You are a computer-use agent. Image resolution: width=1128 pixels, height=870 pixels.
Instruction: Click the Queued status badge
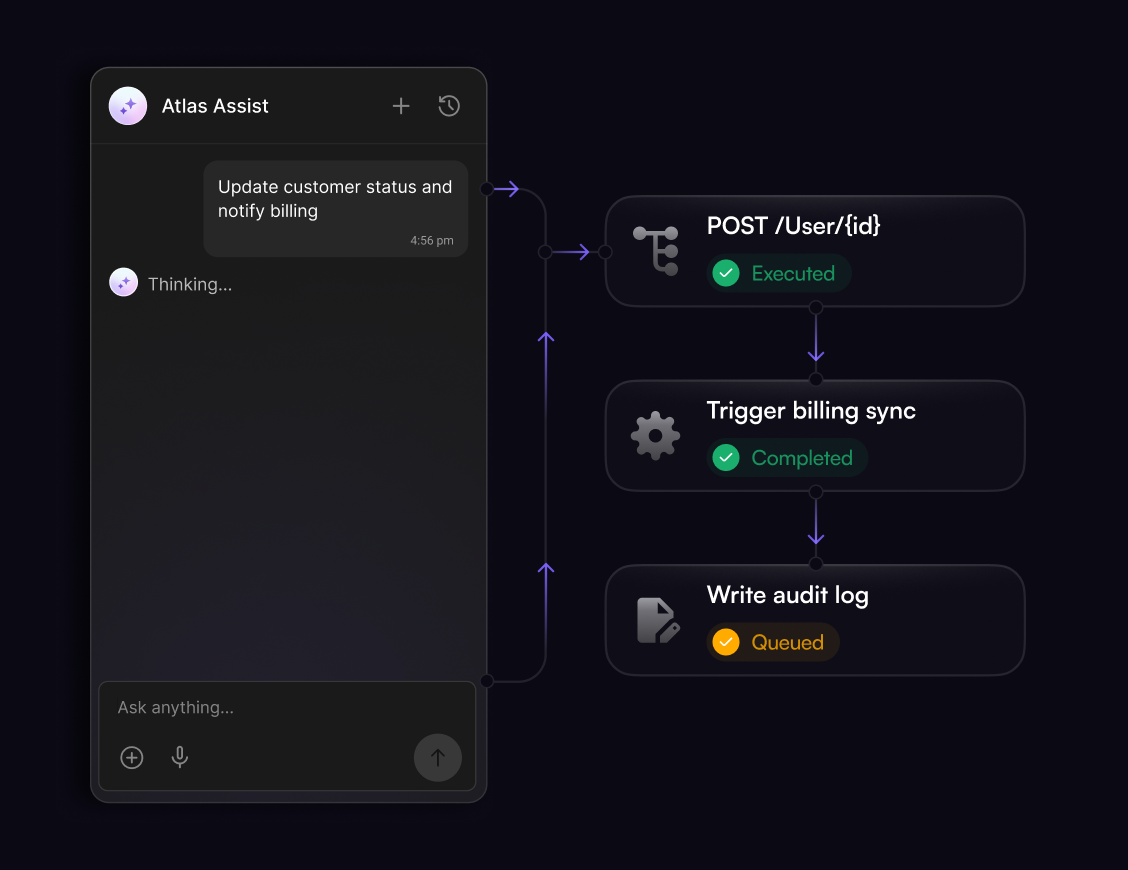pyautogui.click(x=773, y=642)
